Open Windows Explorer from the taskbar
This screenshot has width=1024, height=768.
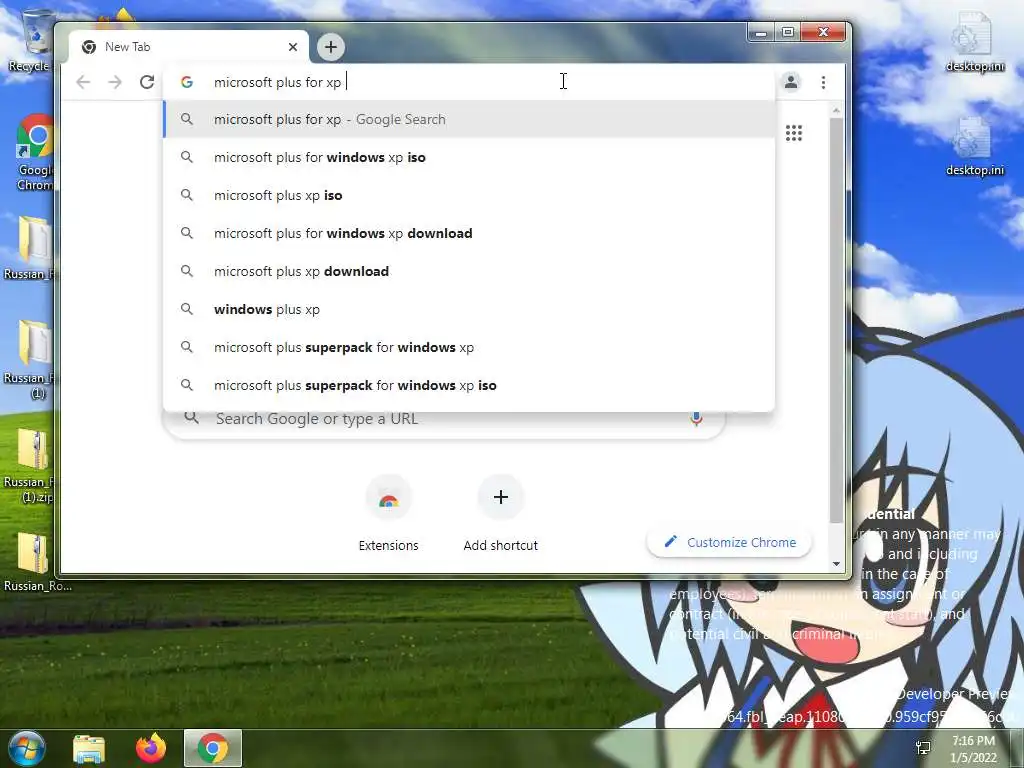point(89,748)
